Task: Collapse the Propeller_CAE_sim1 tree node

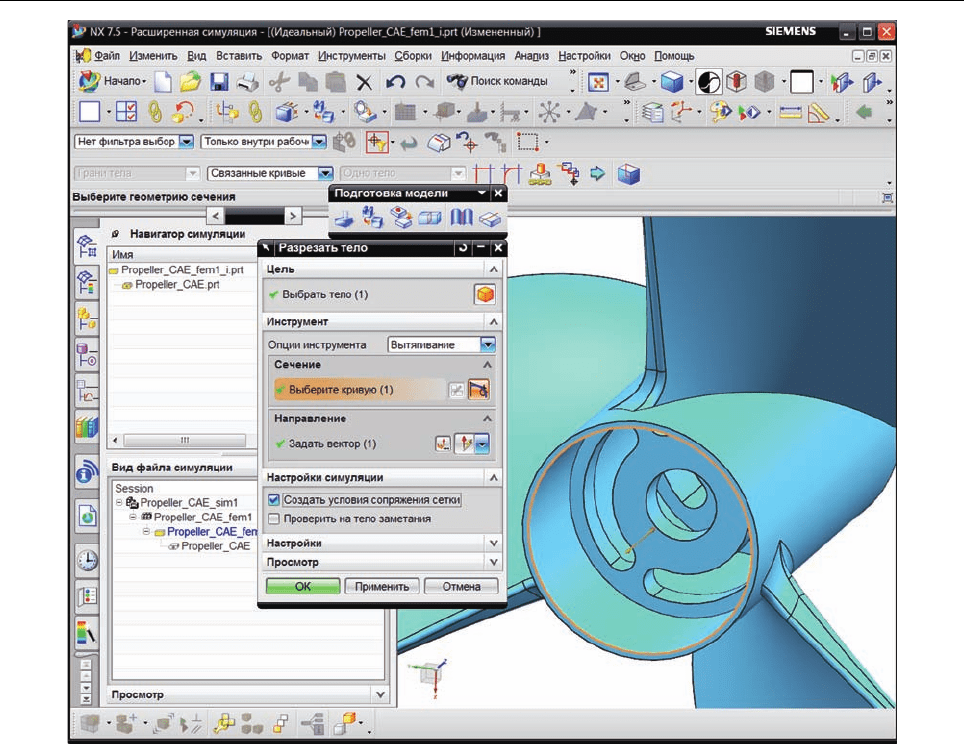Action: coord(119,502)
